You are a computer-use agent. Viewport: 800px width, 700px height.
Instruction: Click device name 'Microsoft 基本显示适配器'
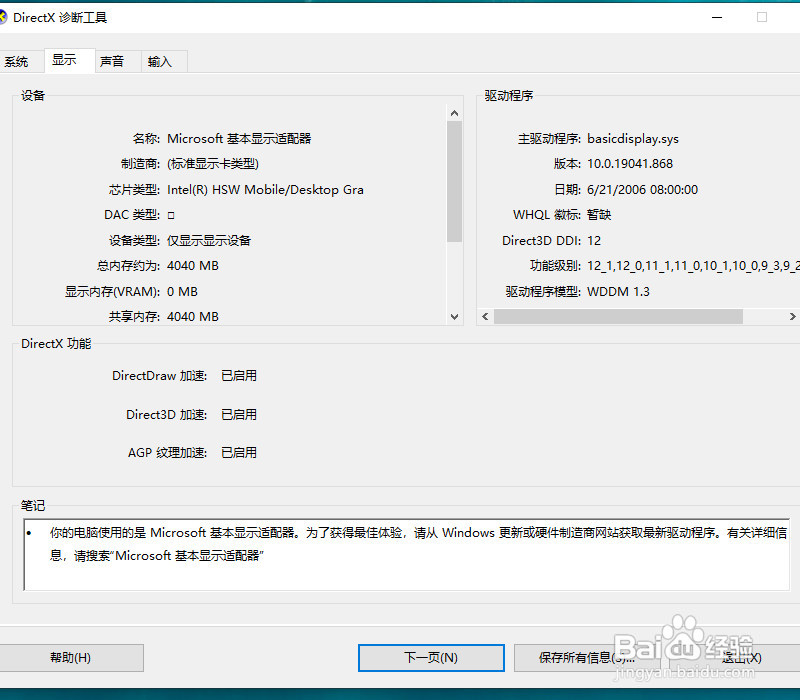click(239, 139)
